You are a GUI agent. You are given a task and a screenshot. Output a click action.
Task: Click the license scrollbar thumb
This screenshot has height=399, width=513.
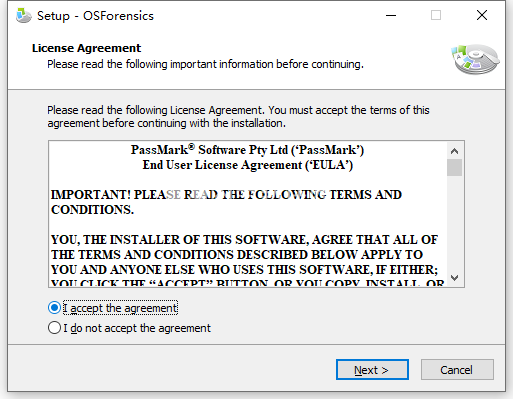point(454,167)
